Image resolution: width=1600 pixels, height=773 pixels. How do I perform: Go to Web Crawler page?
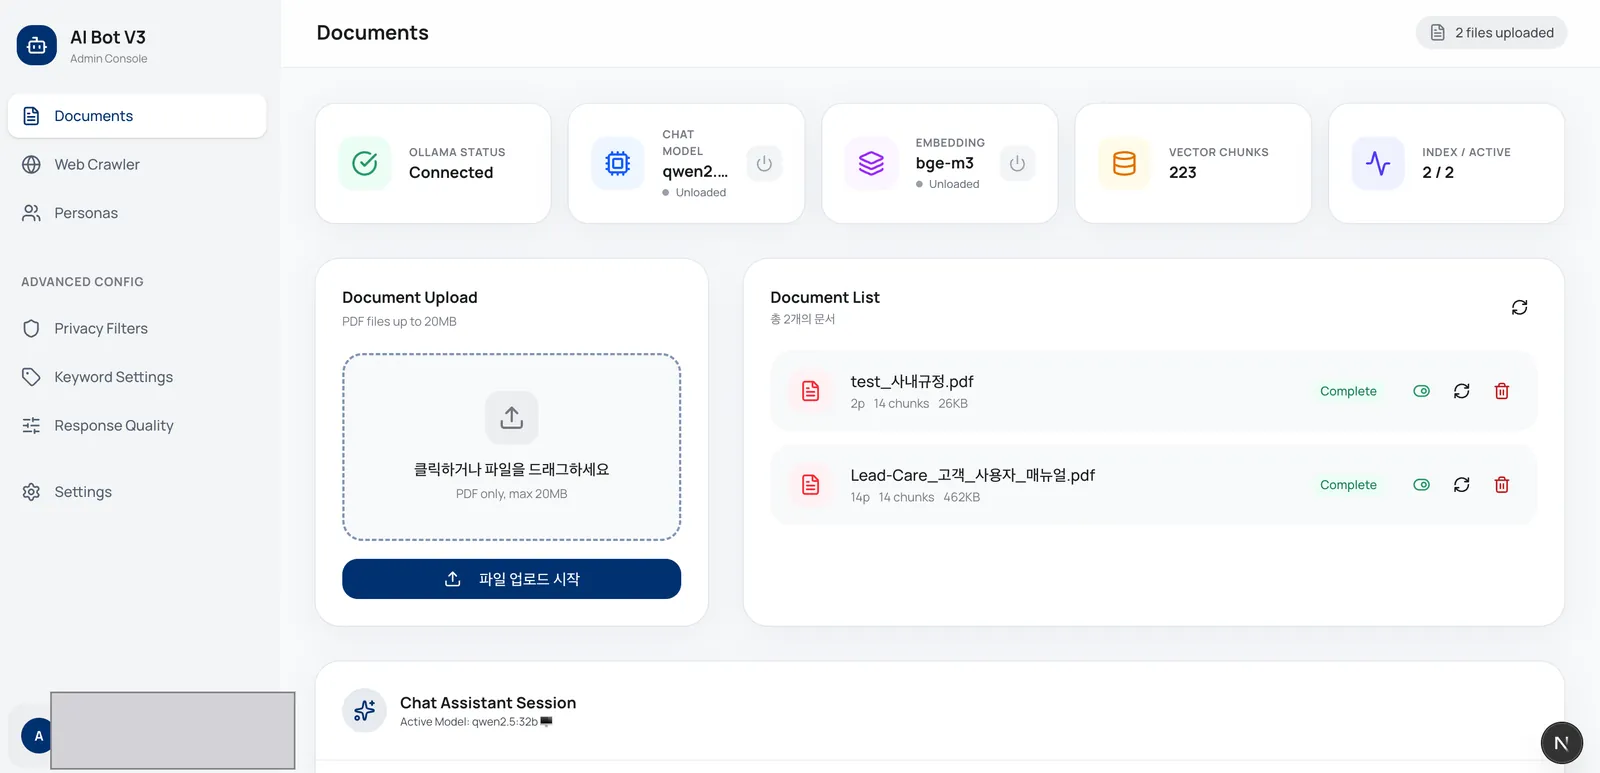[137, 164]
